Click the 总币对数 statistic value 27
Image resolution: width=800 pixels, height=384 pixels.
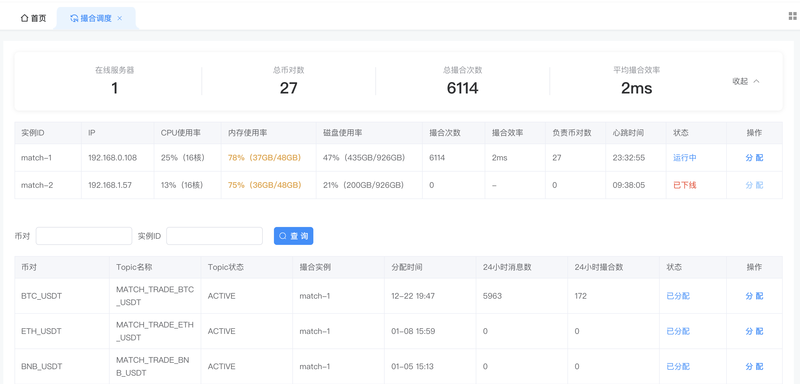(x=288, y=88)
